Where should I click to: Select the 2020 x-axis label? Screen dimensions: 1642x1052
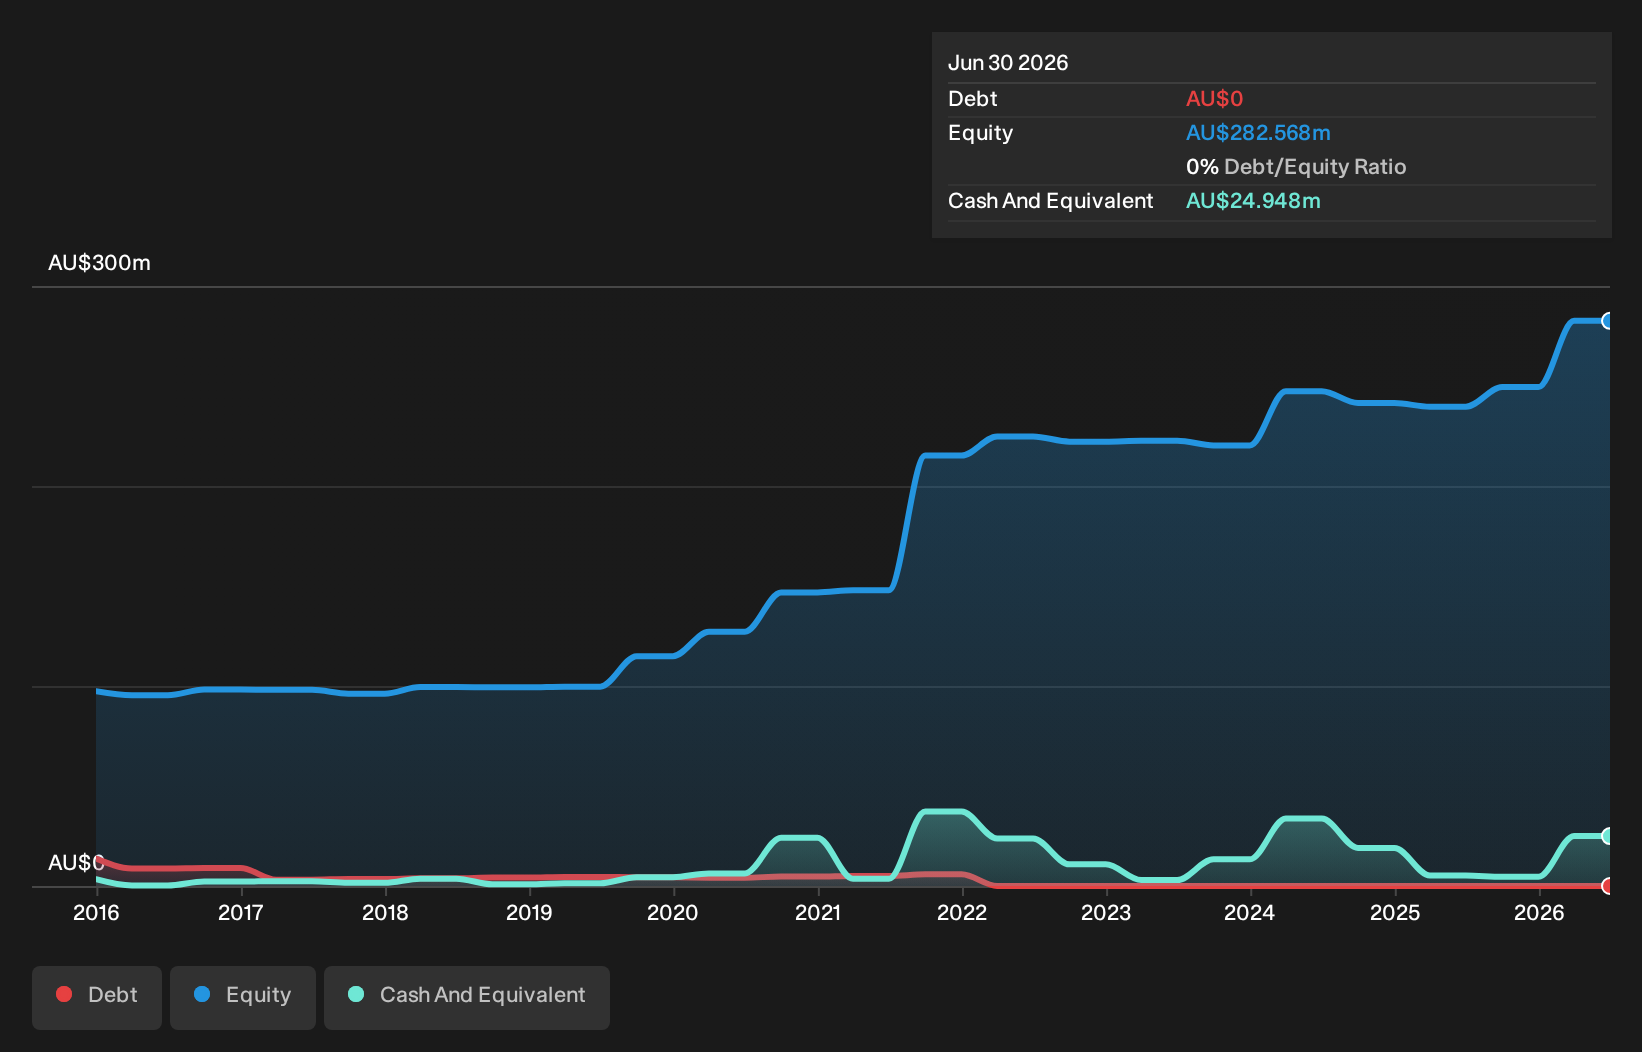(x=673, y=912)
